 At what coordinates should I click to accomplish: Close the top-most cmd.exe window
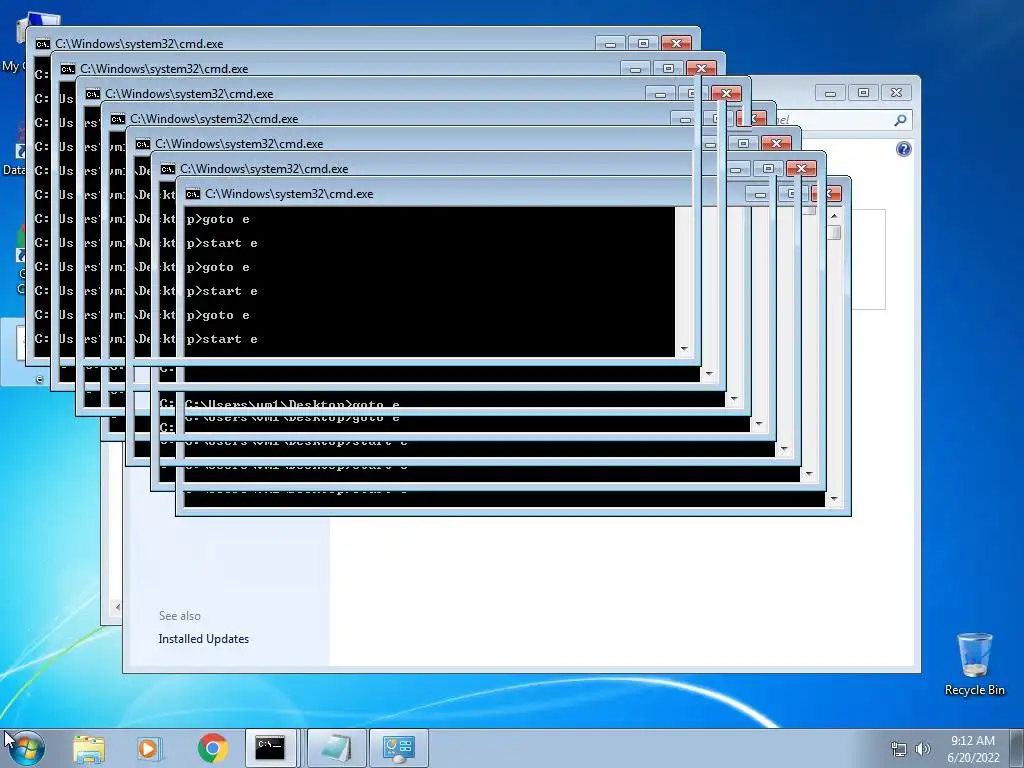[x=677, y=44]
